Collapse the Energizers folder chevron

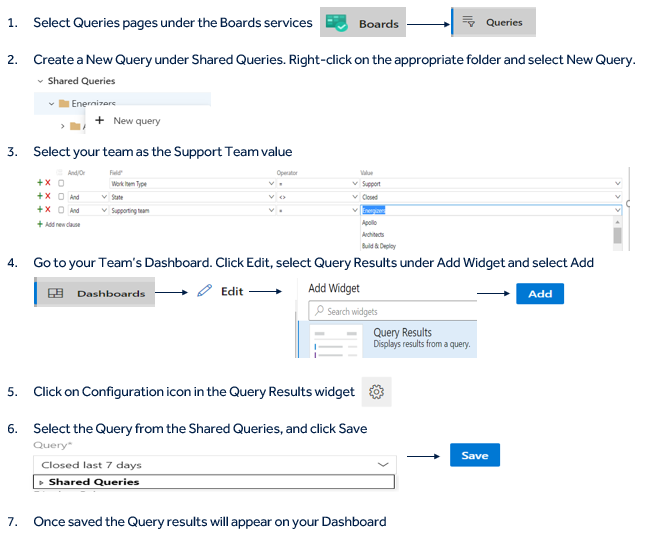click(52, 103)
